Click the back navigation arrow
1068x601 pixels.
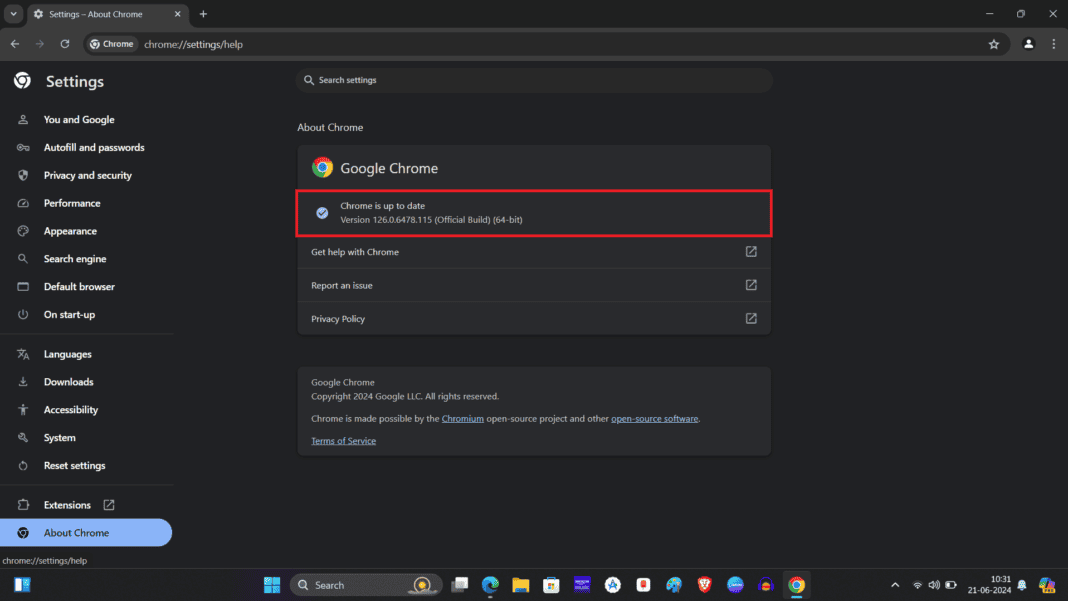(14, 44)
